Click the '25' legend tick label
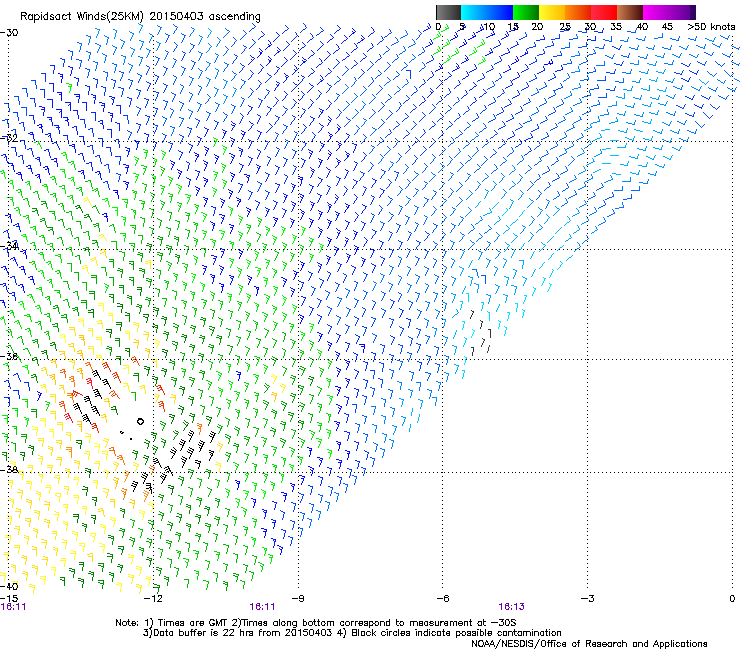The width and height of the screenshot is (740, 650). pos(565,27)
